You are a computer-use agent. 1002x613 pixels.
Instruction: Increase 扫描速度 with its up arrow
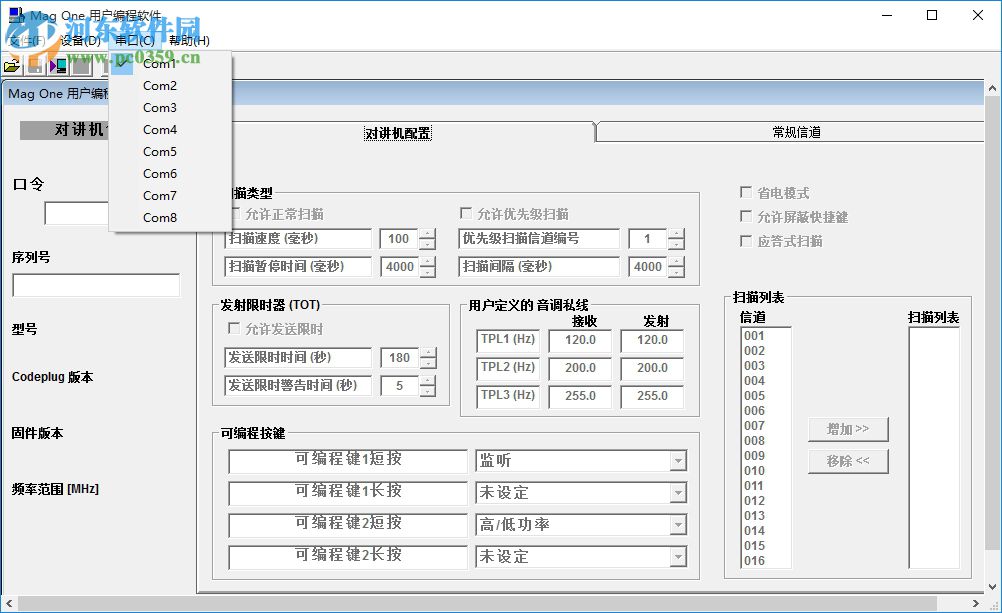[x=428, y=233]
